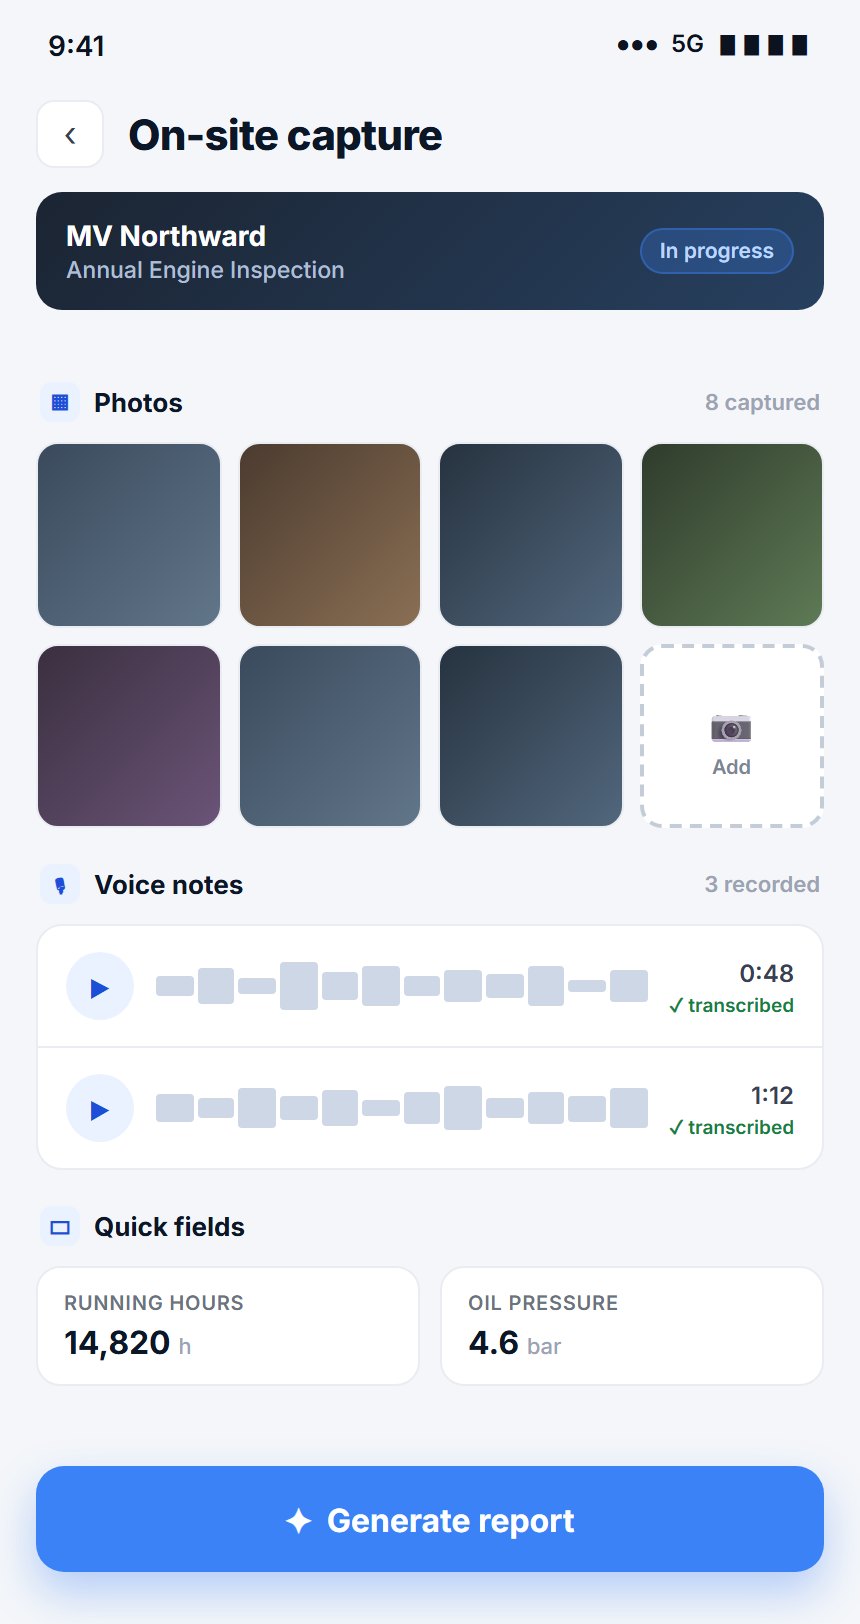
Task: Play the 0:48 voice note
Action: 100,987
